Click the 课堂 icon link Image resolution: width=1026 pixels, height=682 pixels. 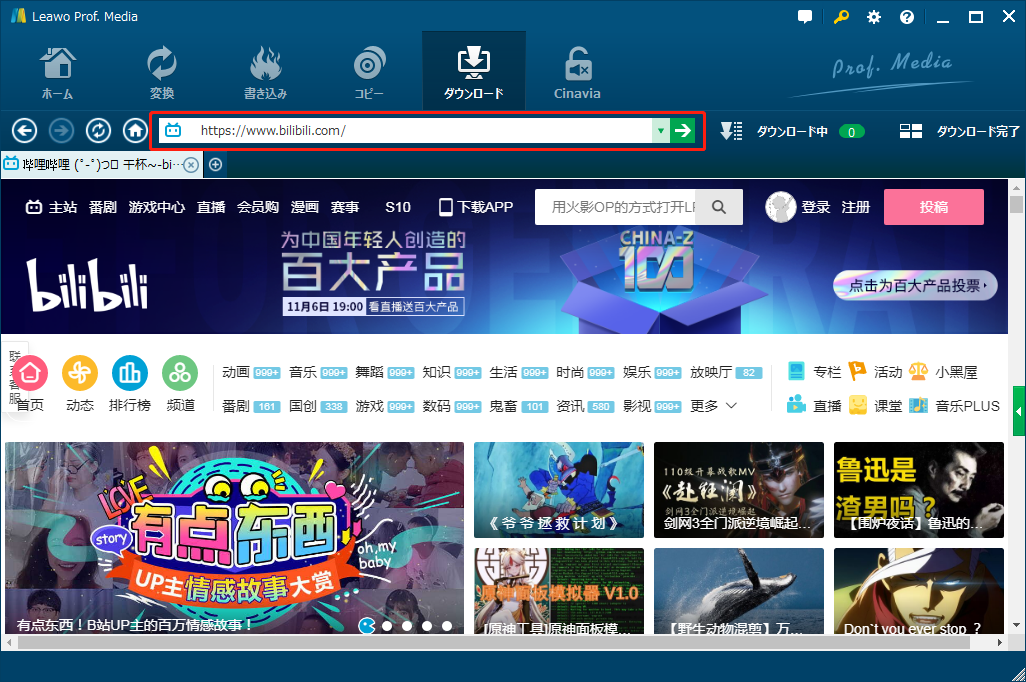tap(876, 405)
